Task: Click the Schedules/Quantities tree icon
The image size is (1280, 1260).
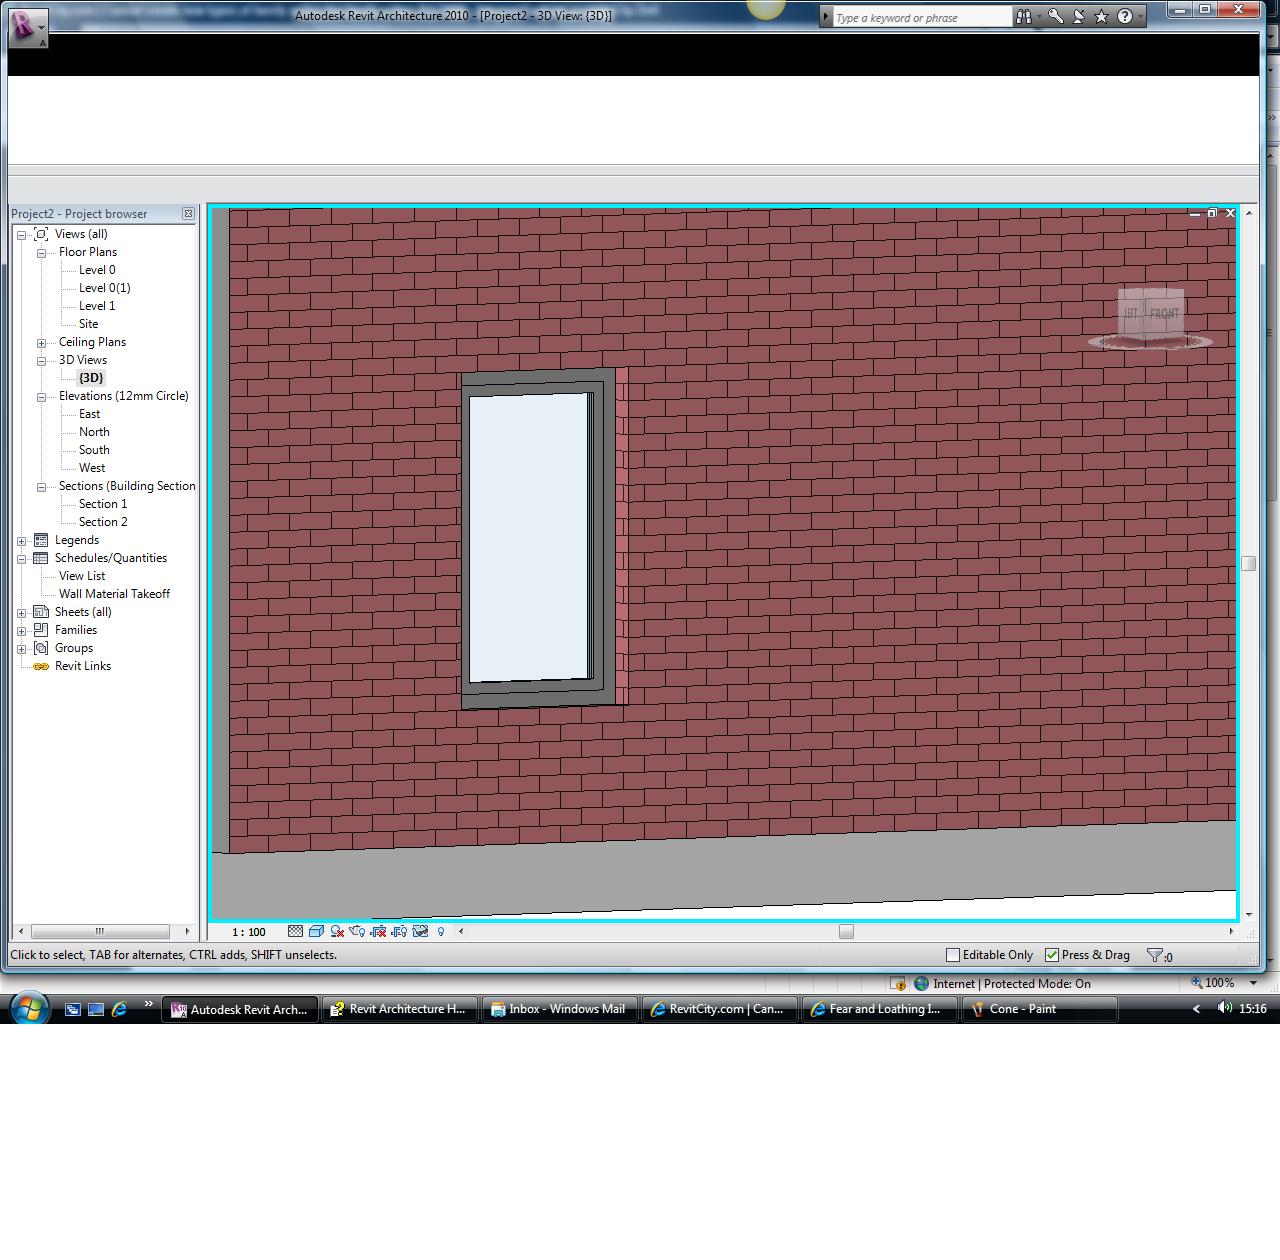Action: 41,558
